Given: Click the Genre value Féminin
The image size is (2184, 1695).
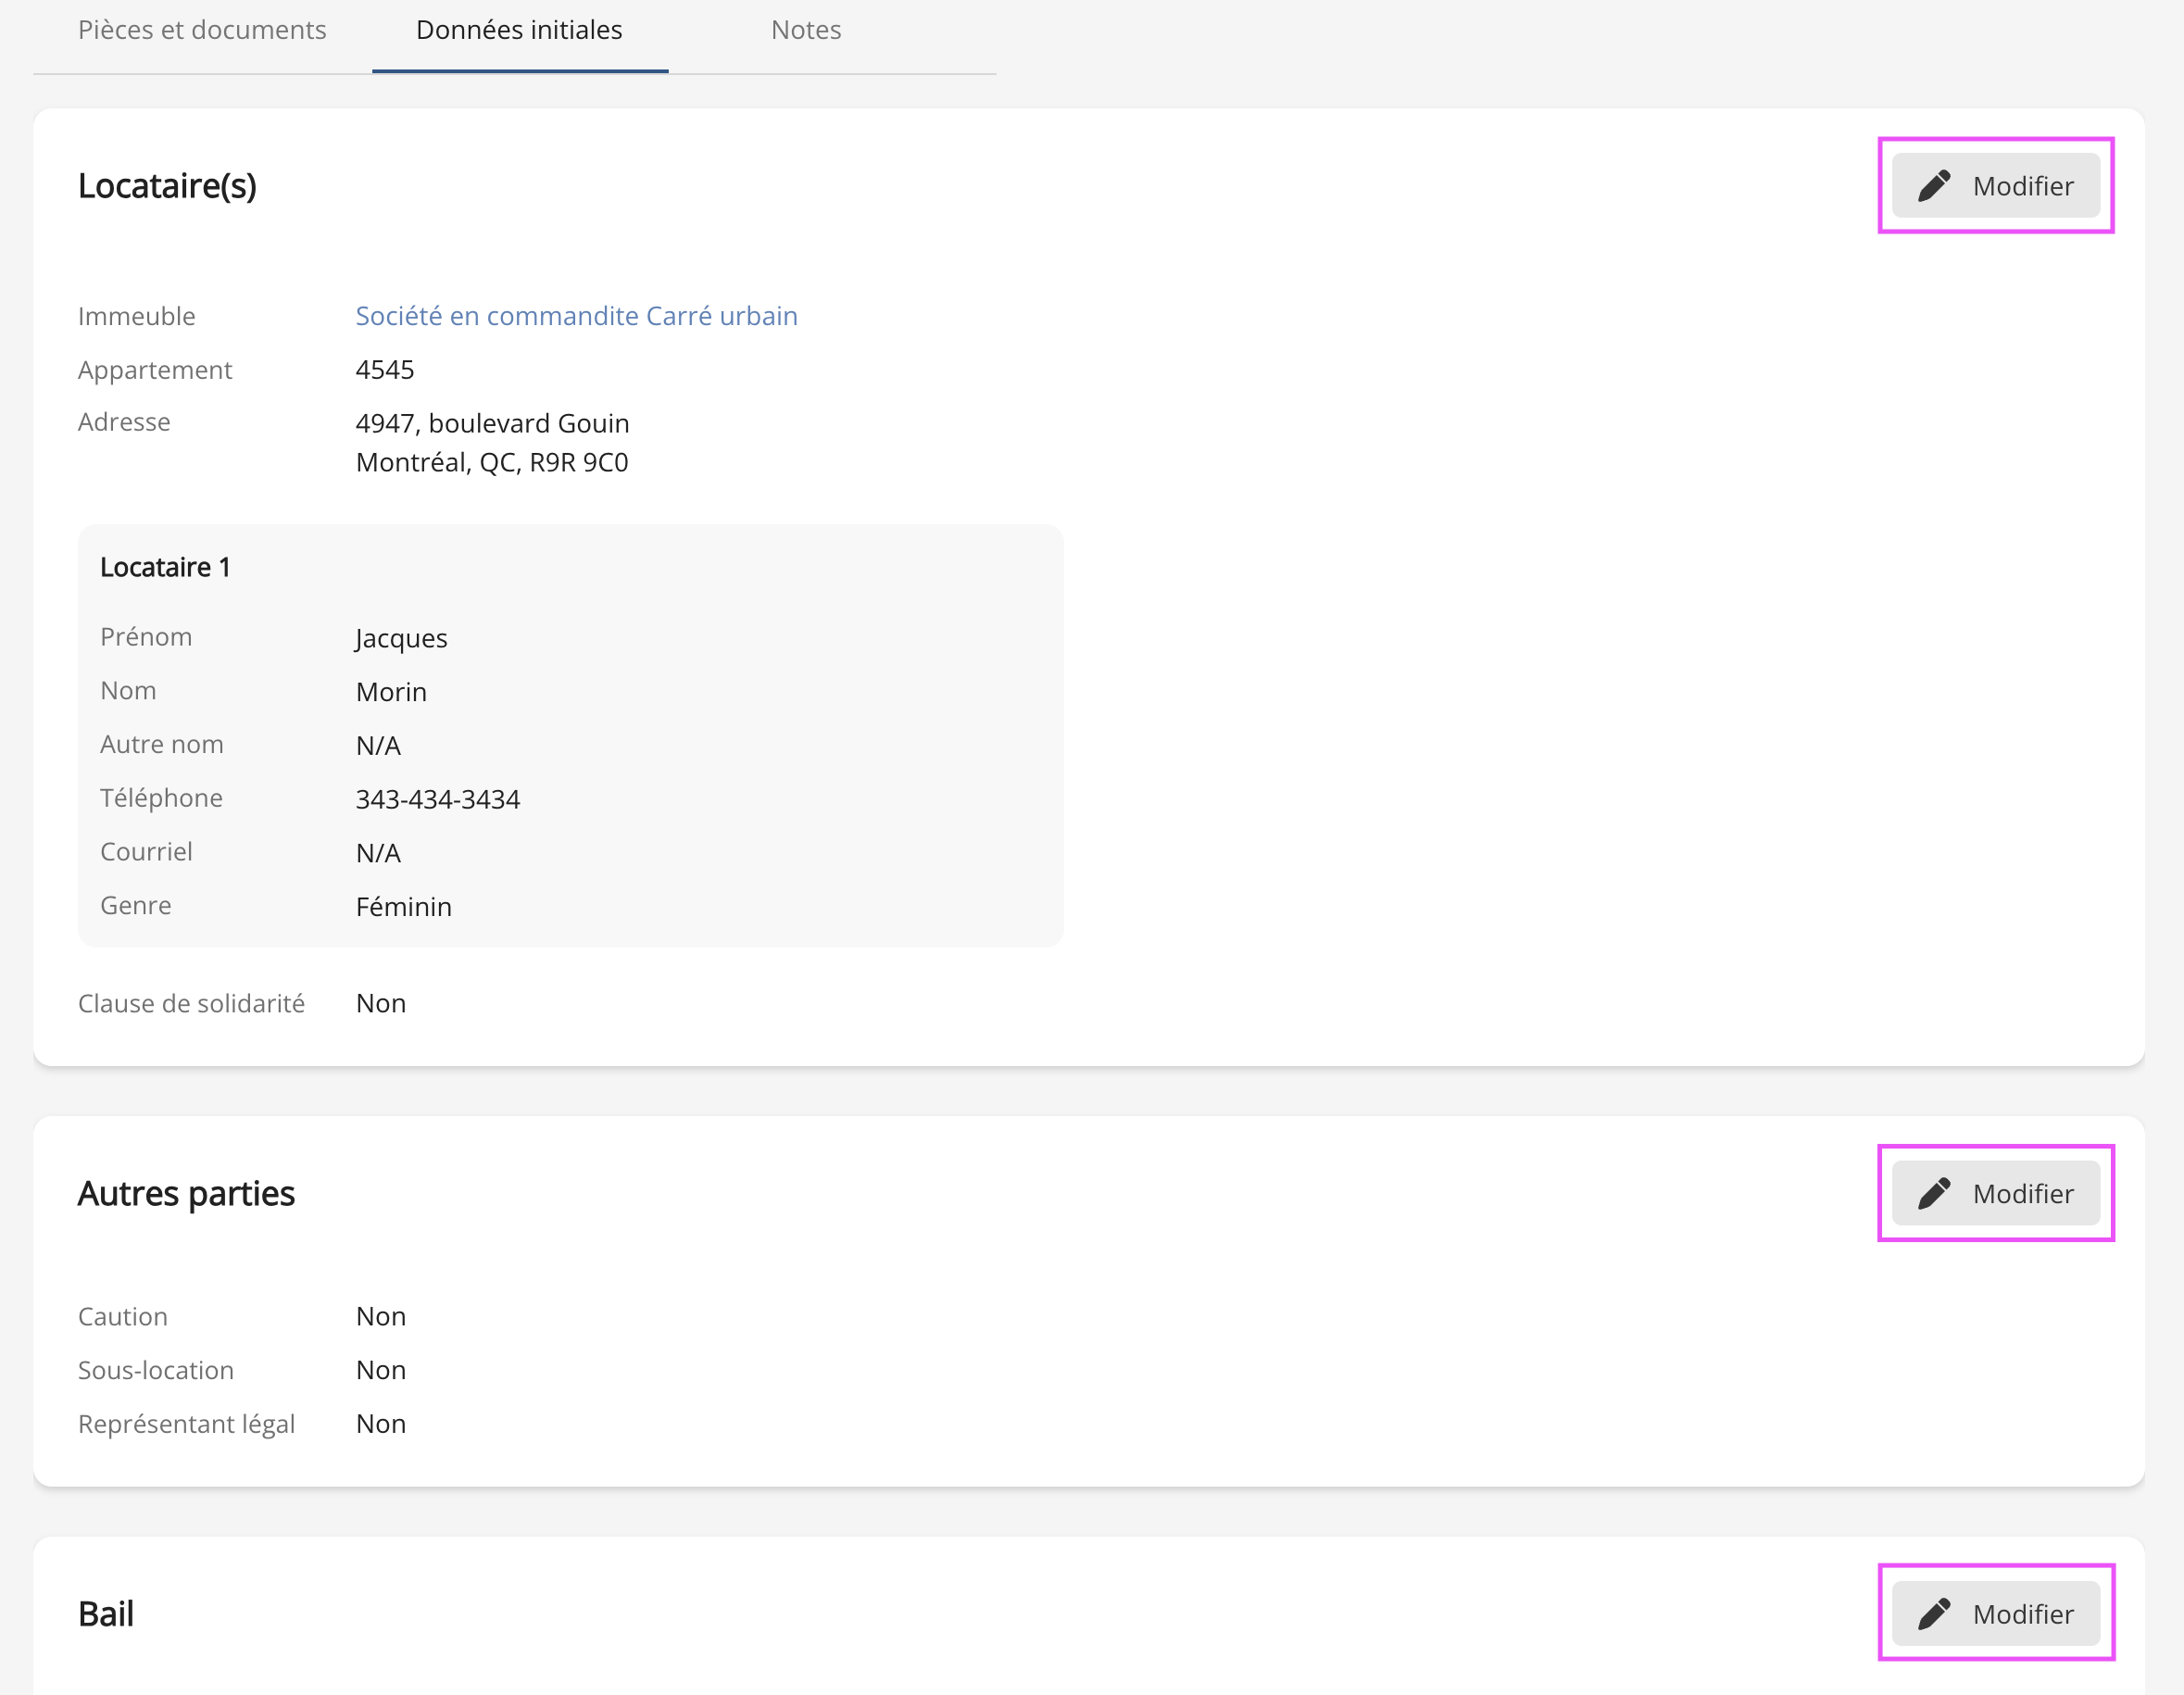Looking at the screenshot, I should [x=404, y=906].
